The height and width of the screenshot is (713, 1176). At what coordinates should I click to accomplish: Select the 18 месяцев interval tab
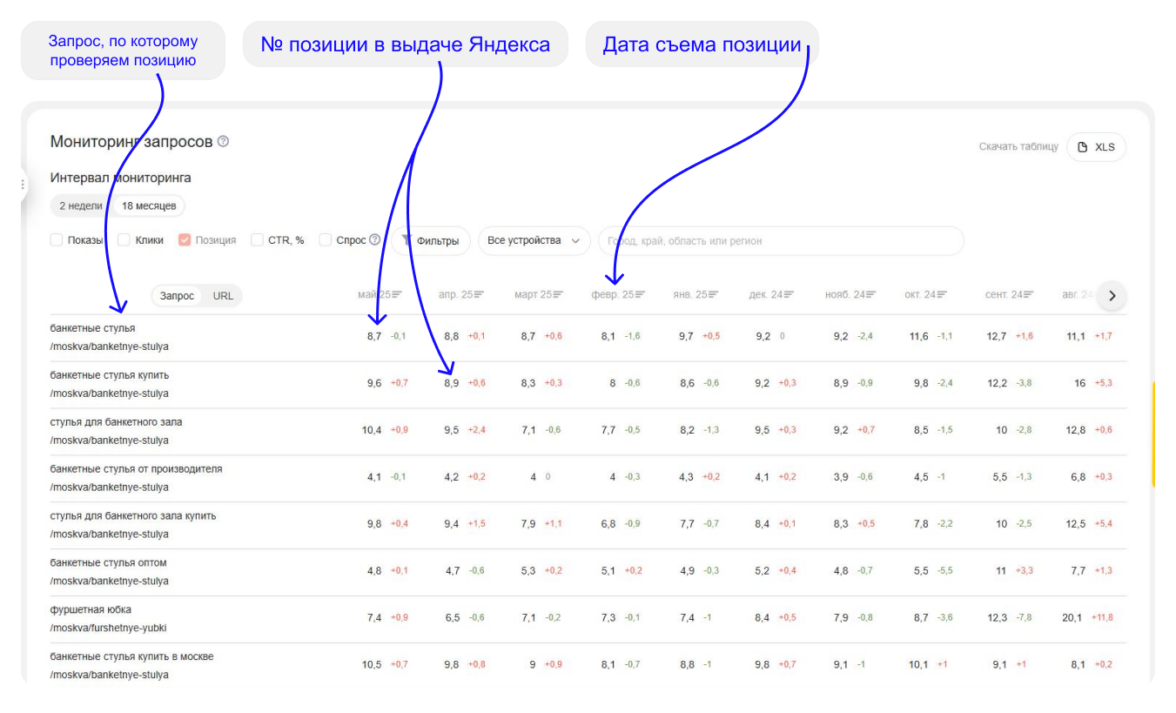148,205
